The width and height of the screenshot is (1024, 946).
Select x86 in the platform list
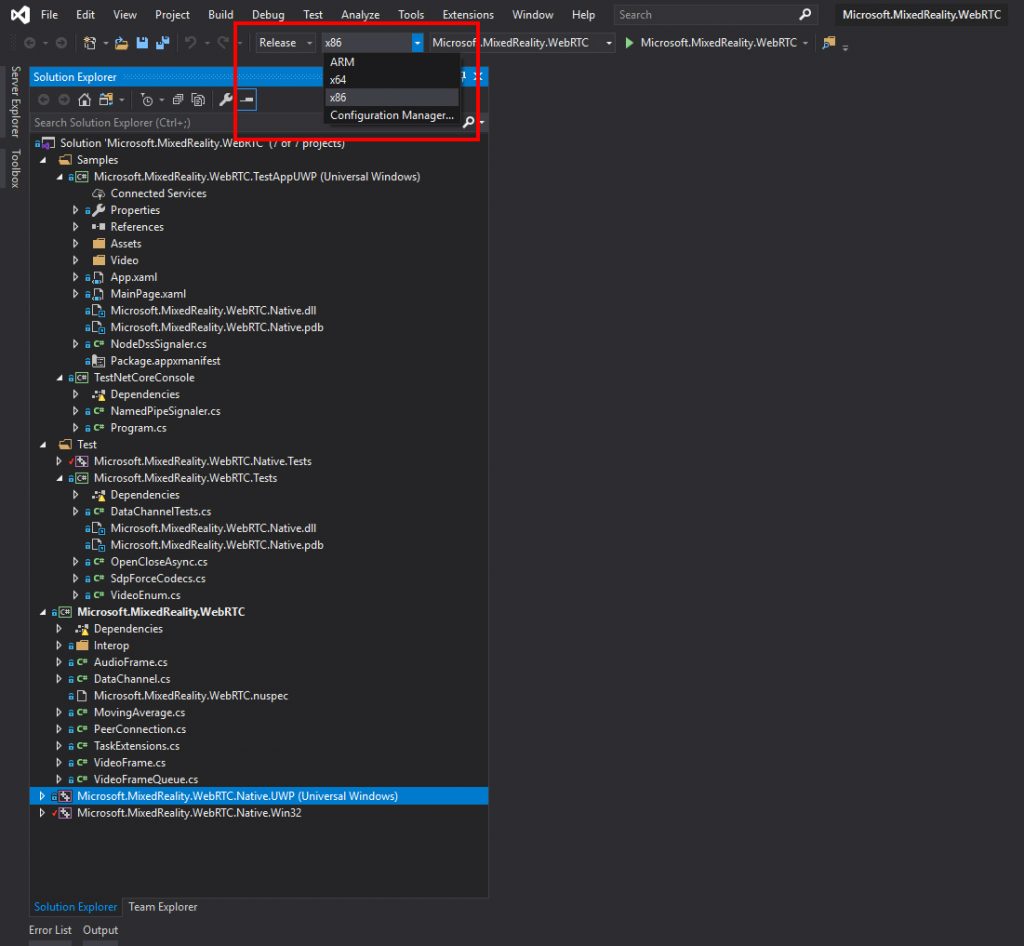point(391,97)
